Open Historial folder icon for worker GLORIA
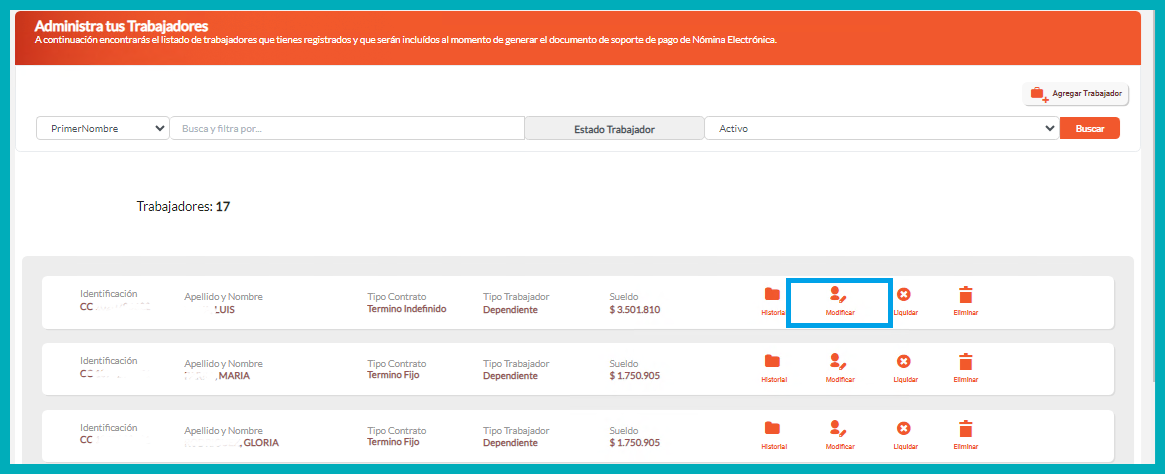This screenshot has width=1165, height=474. [772, 429]
